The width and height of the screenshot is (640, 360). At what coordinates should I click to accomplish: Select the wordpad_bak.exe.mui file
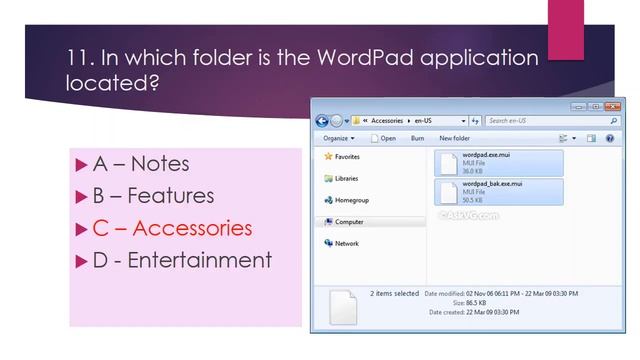pos(499,192)
